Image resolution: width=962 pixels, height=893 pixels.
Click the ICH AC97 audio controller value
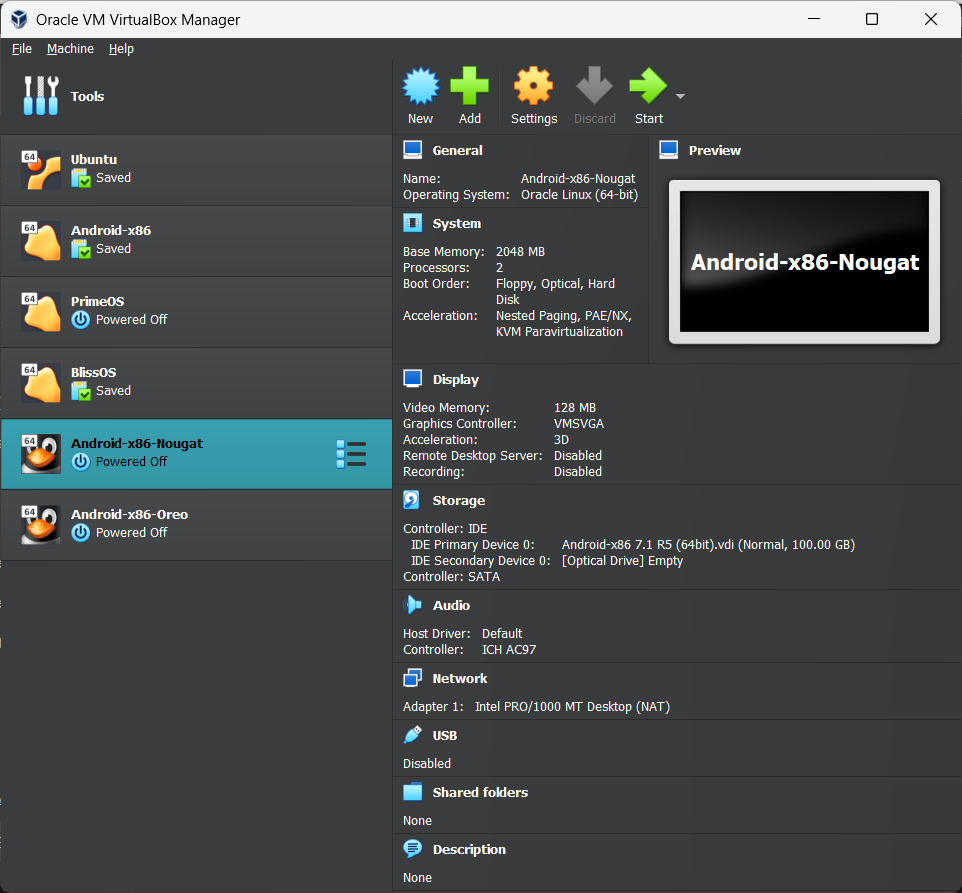[509, 650]
